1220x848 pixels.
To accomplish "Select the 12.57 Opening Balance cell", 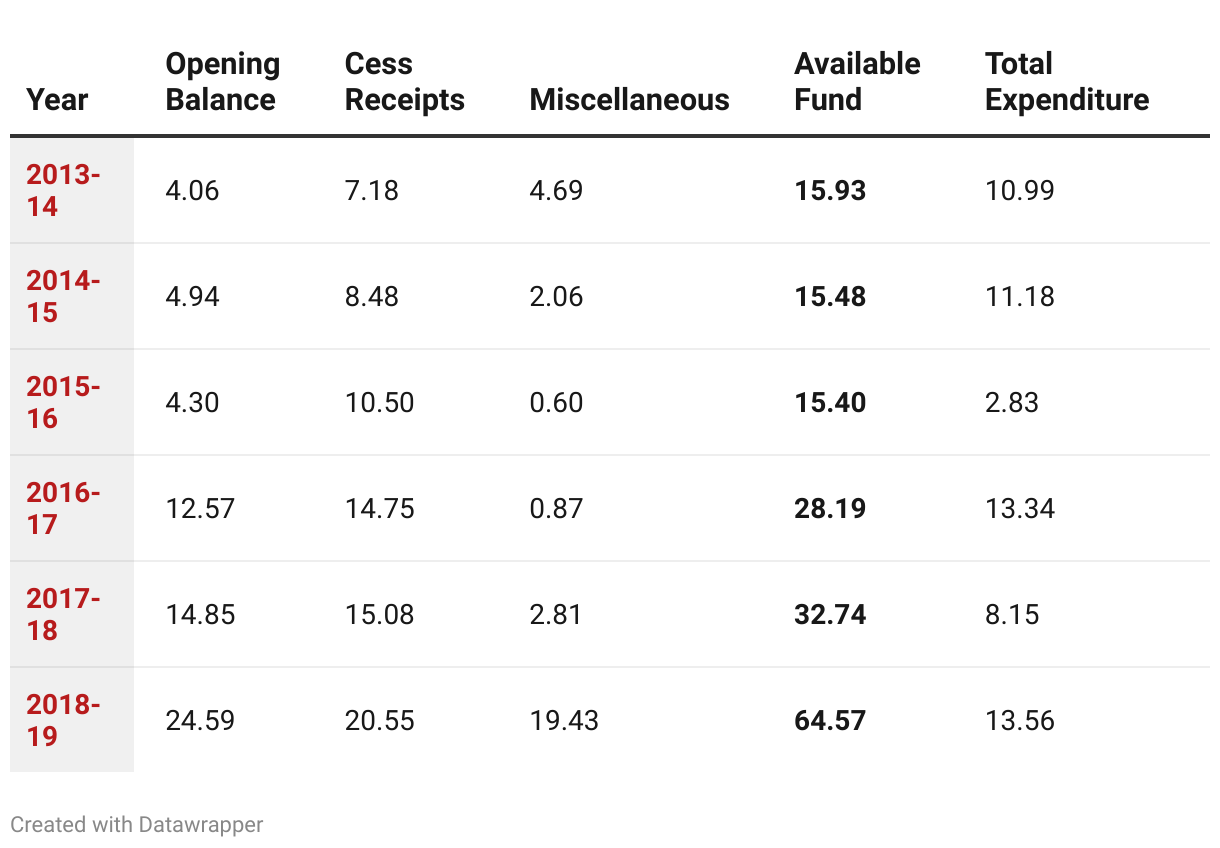I will point(200,508).
